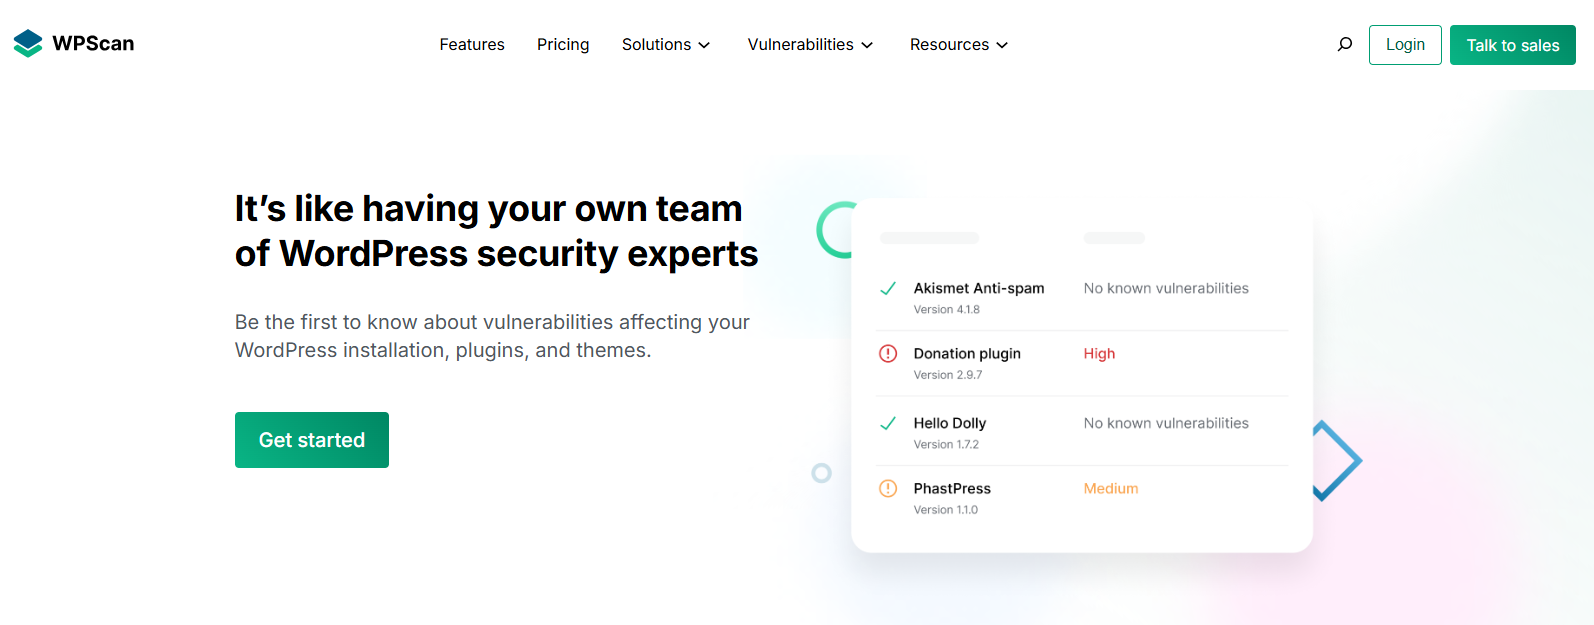Expand the Resources dropdown menu
The height and width of the screenshot is (625, 1594).
click(959, 44)
